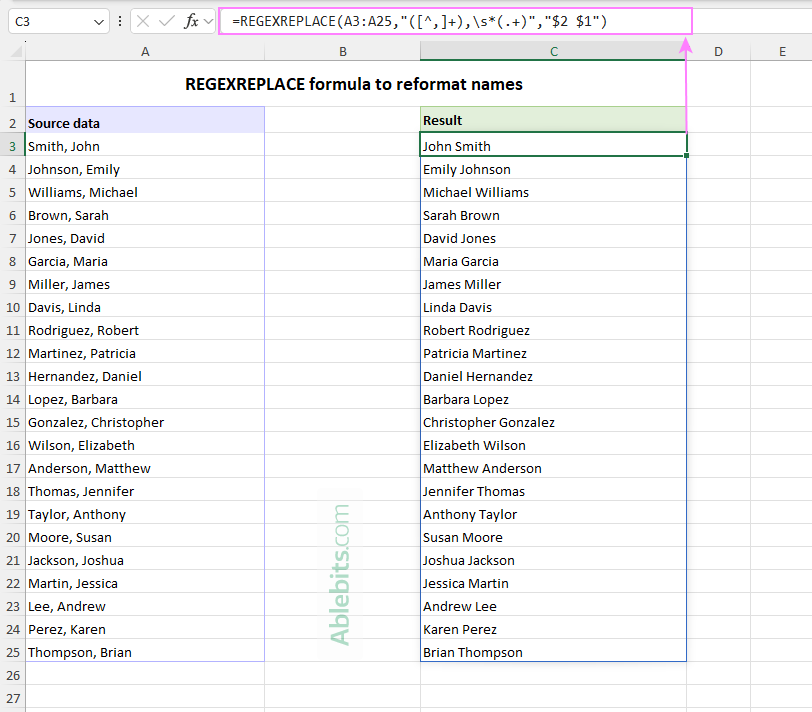
Task: Select row 2 header
Action: (x=12, y=120)
